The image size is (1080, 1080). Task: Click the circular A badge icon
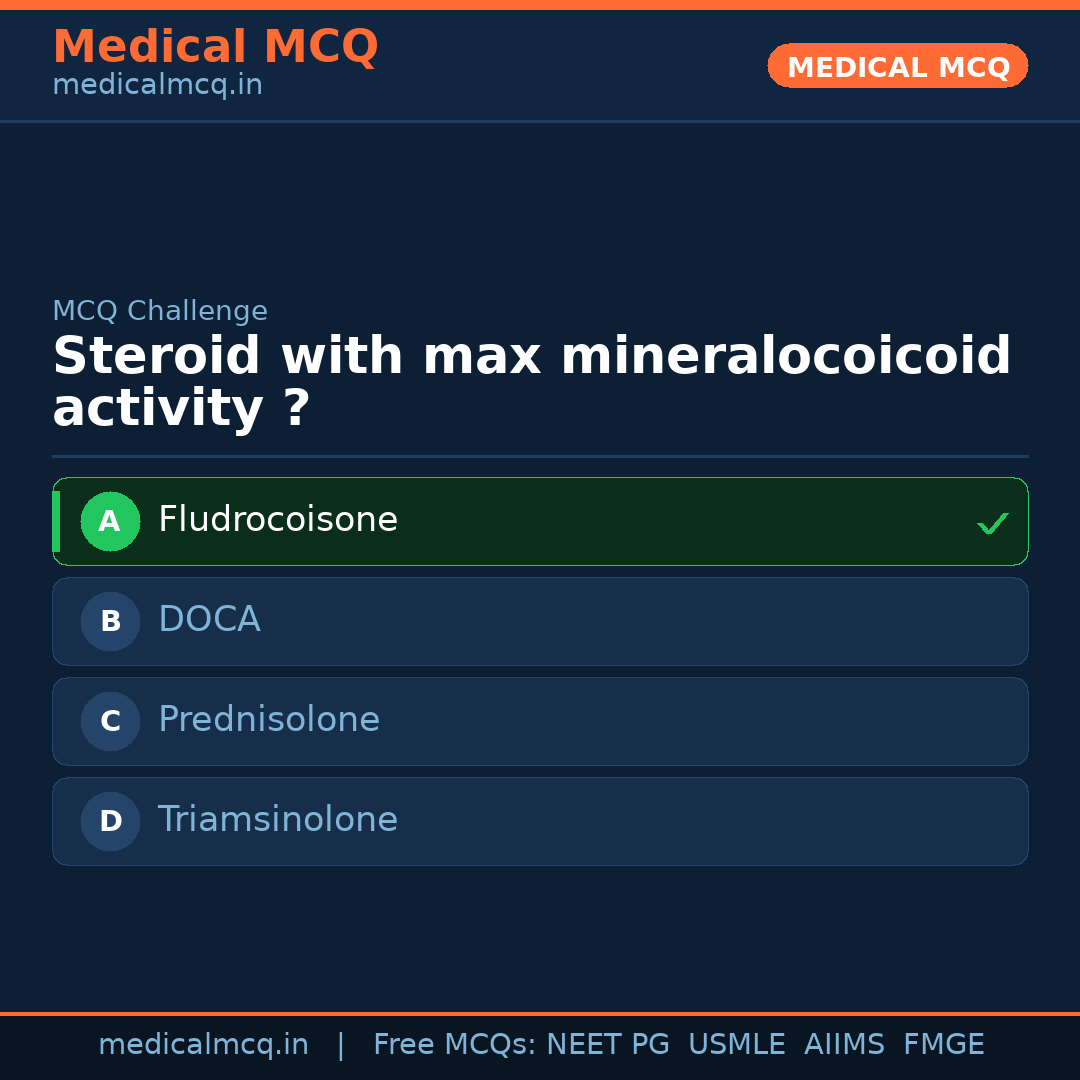coord(110,521)
